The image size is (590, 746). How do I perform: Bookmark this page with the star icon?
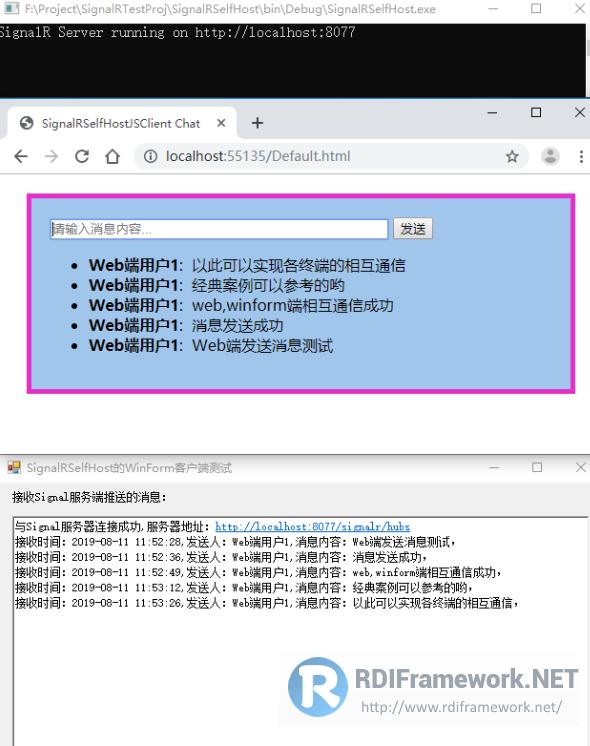coord(512,156)
